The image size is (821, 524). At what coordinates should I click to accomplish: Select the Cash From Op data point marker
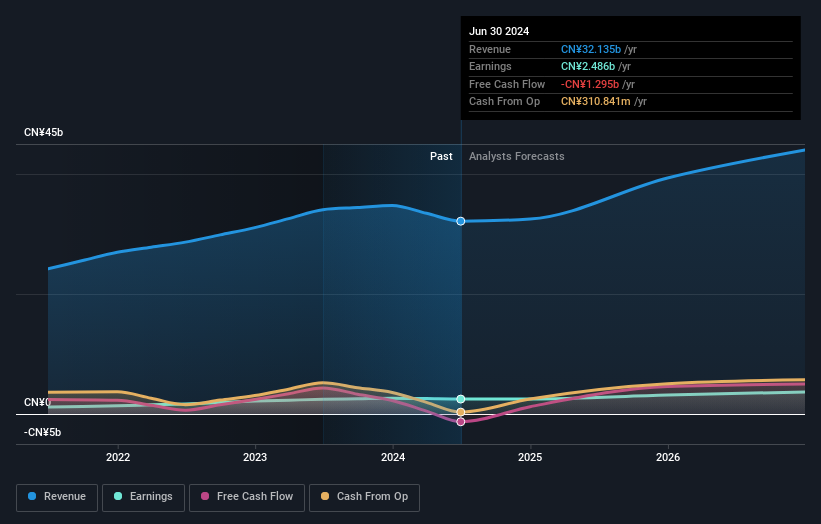tap(461, 412)
